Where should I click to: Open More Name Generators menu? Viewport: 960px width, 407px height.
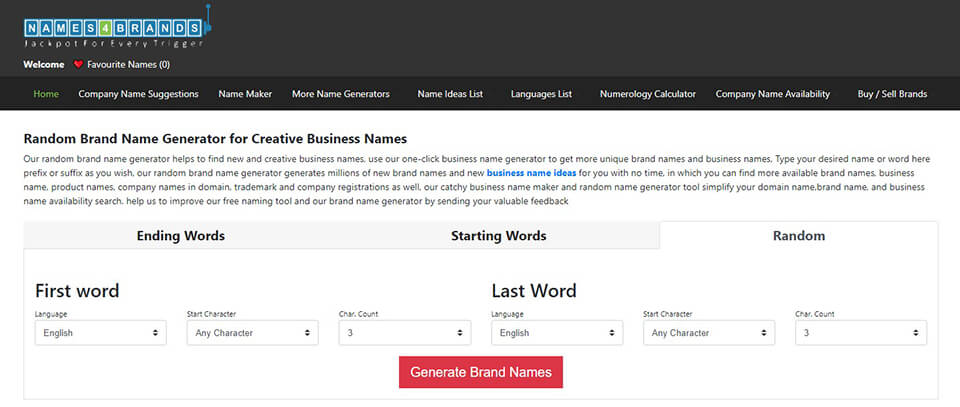340,94
